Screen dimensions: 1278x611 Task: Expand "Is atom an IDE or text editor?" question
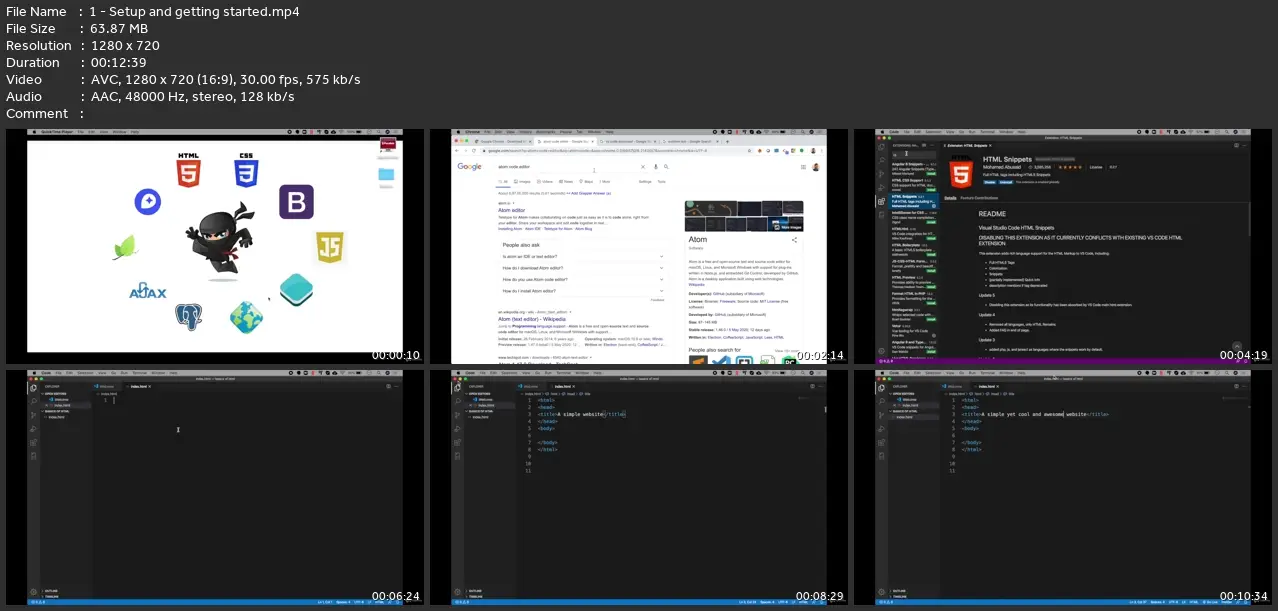pyautogui.click(x=582, y=257)
